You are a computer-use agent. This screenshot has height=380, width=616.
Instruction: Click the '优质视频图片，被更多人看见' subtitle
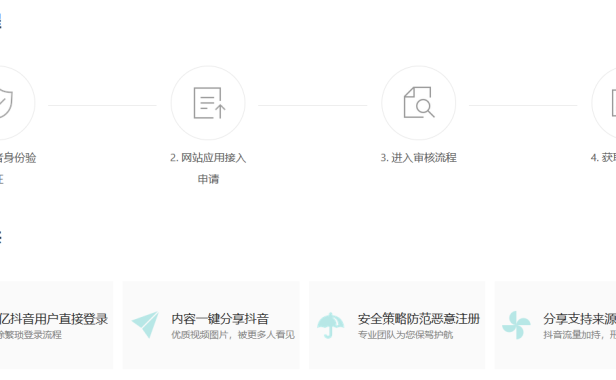233,335
